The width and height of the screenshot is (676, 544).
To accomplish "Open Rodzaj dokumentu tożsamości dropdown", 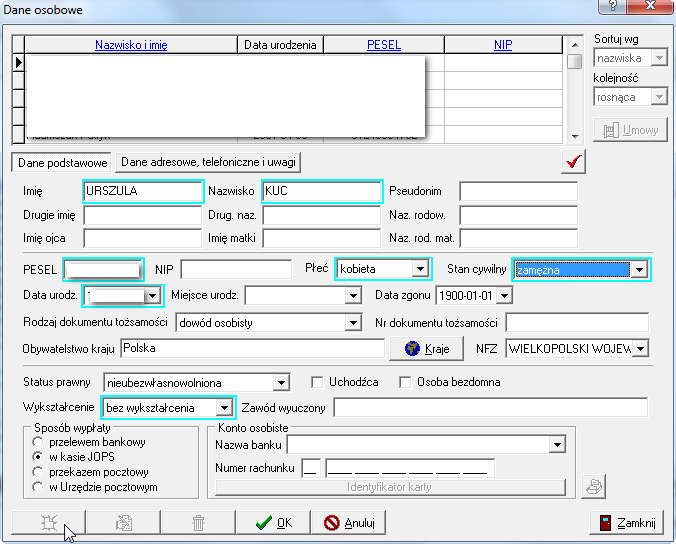I will (353, 322).
